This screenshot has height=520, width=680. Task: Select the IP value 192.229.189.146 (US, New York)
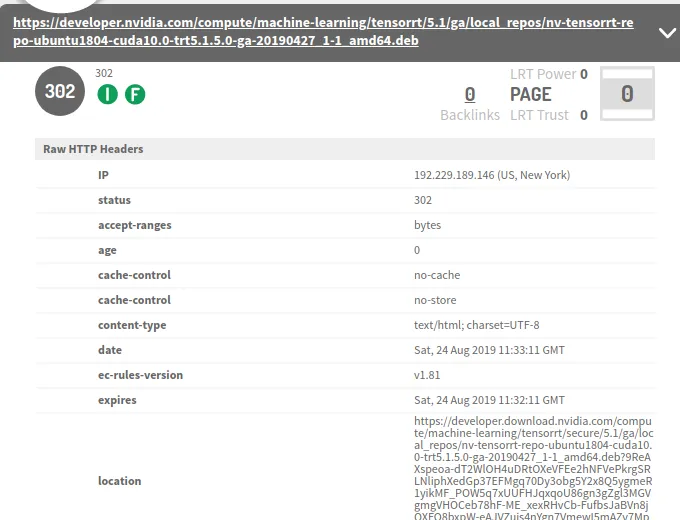pos(492,175)
